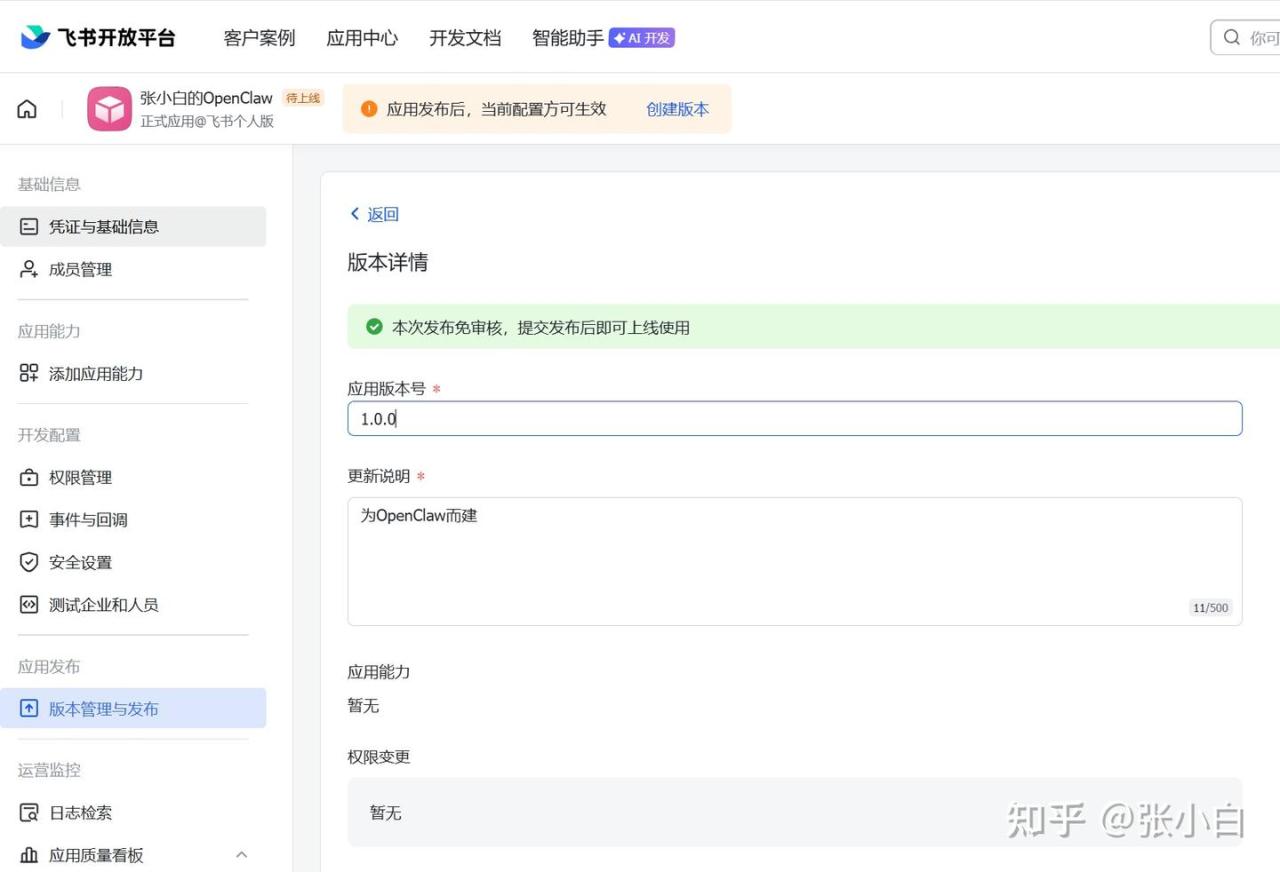
Task: Click the 成员管理 person icon
Action: click(29, 269)
